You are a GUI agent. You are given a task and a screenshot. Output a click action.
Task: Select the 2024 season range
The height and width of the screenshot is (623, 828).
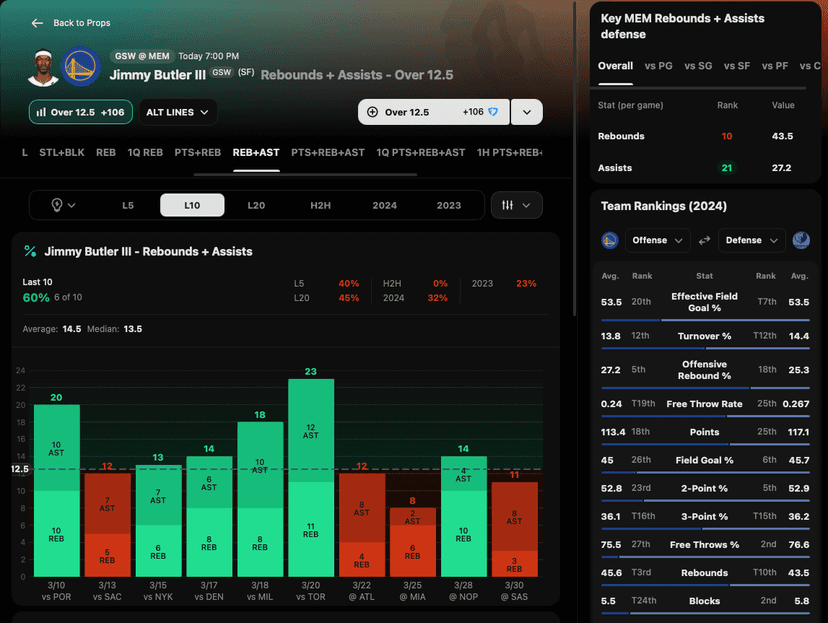click(384, 205)
